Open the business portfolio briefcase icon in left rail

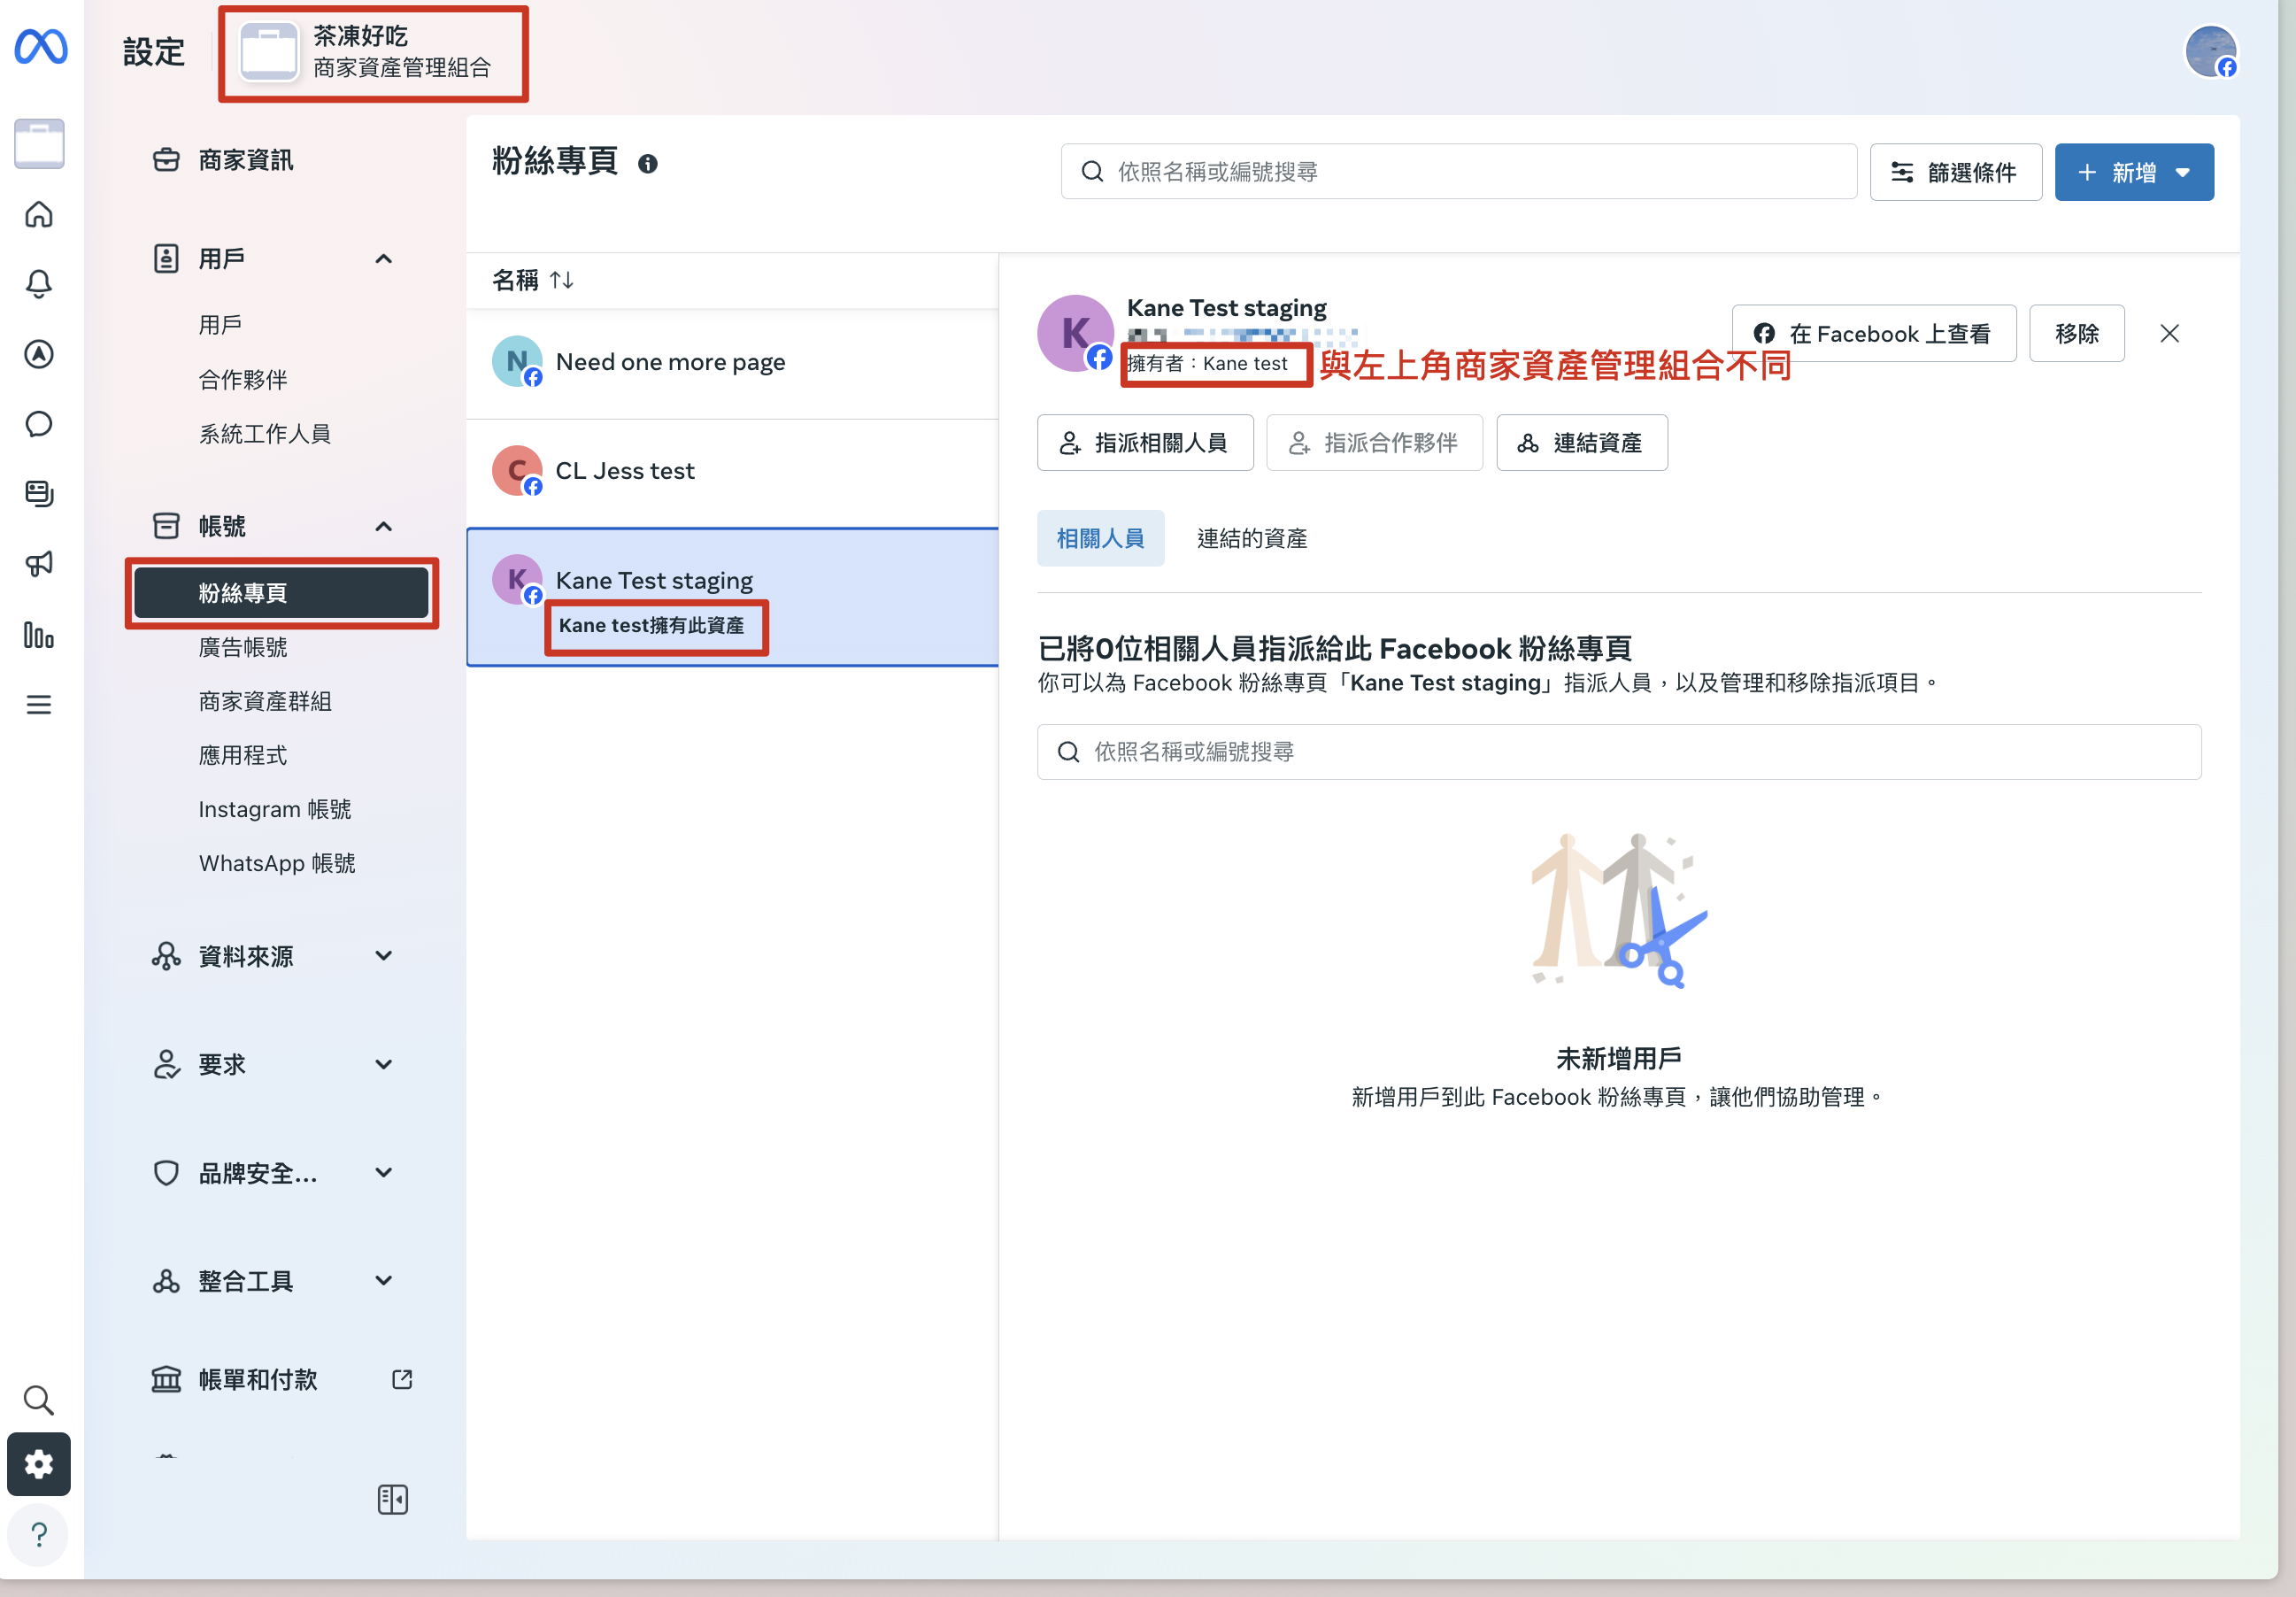point(40,144)
